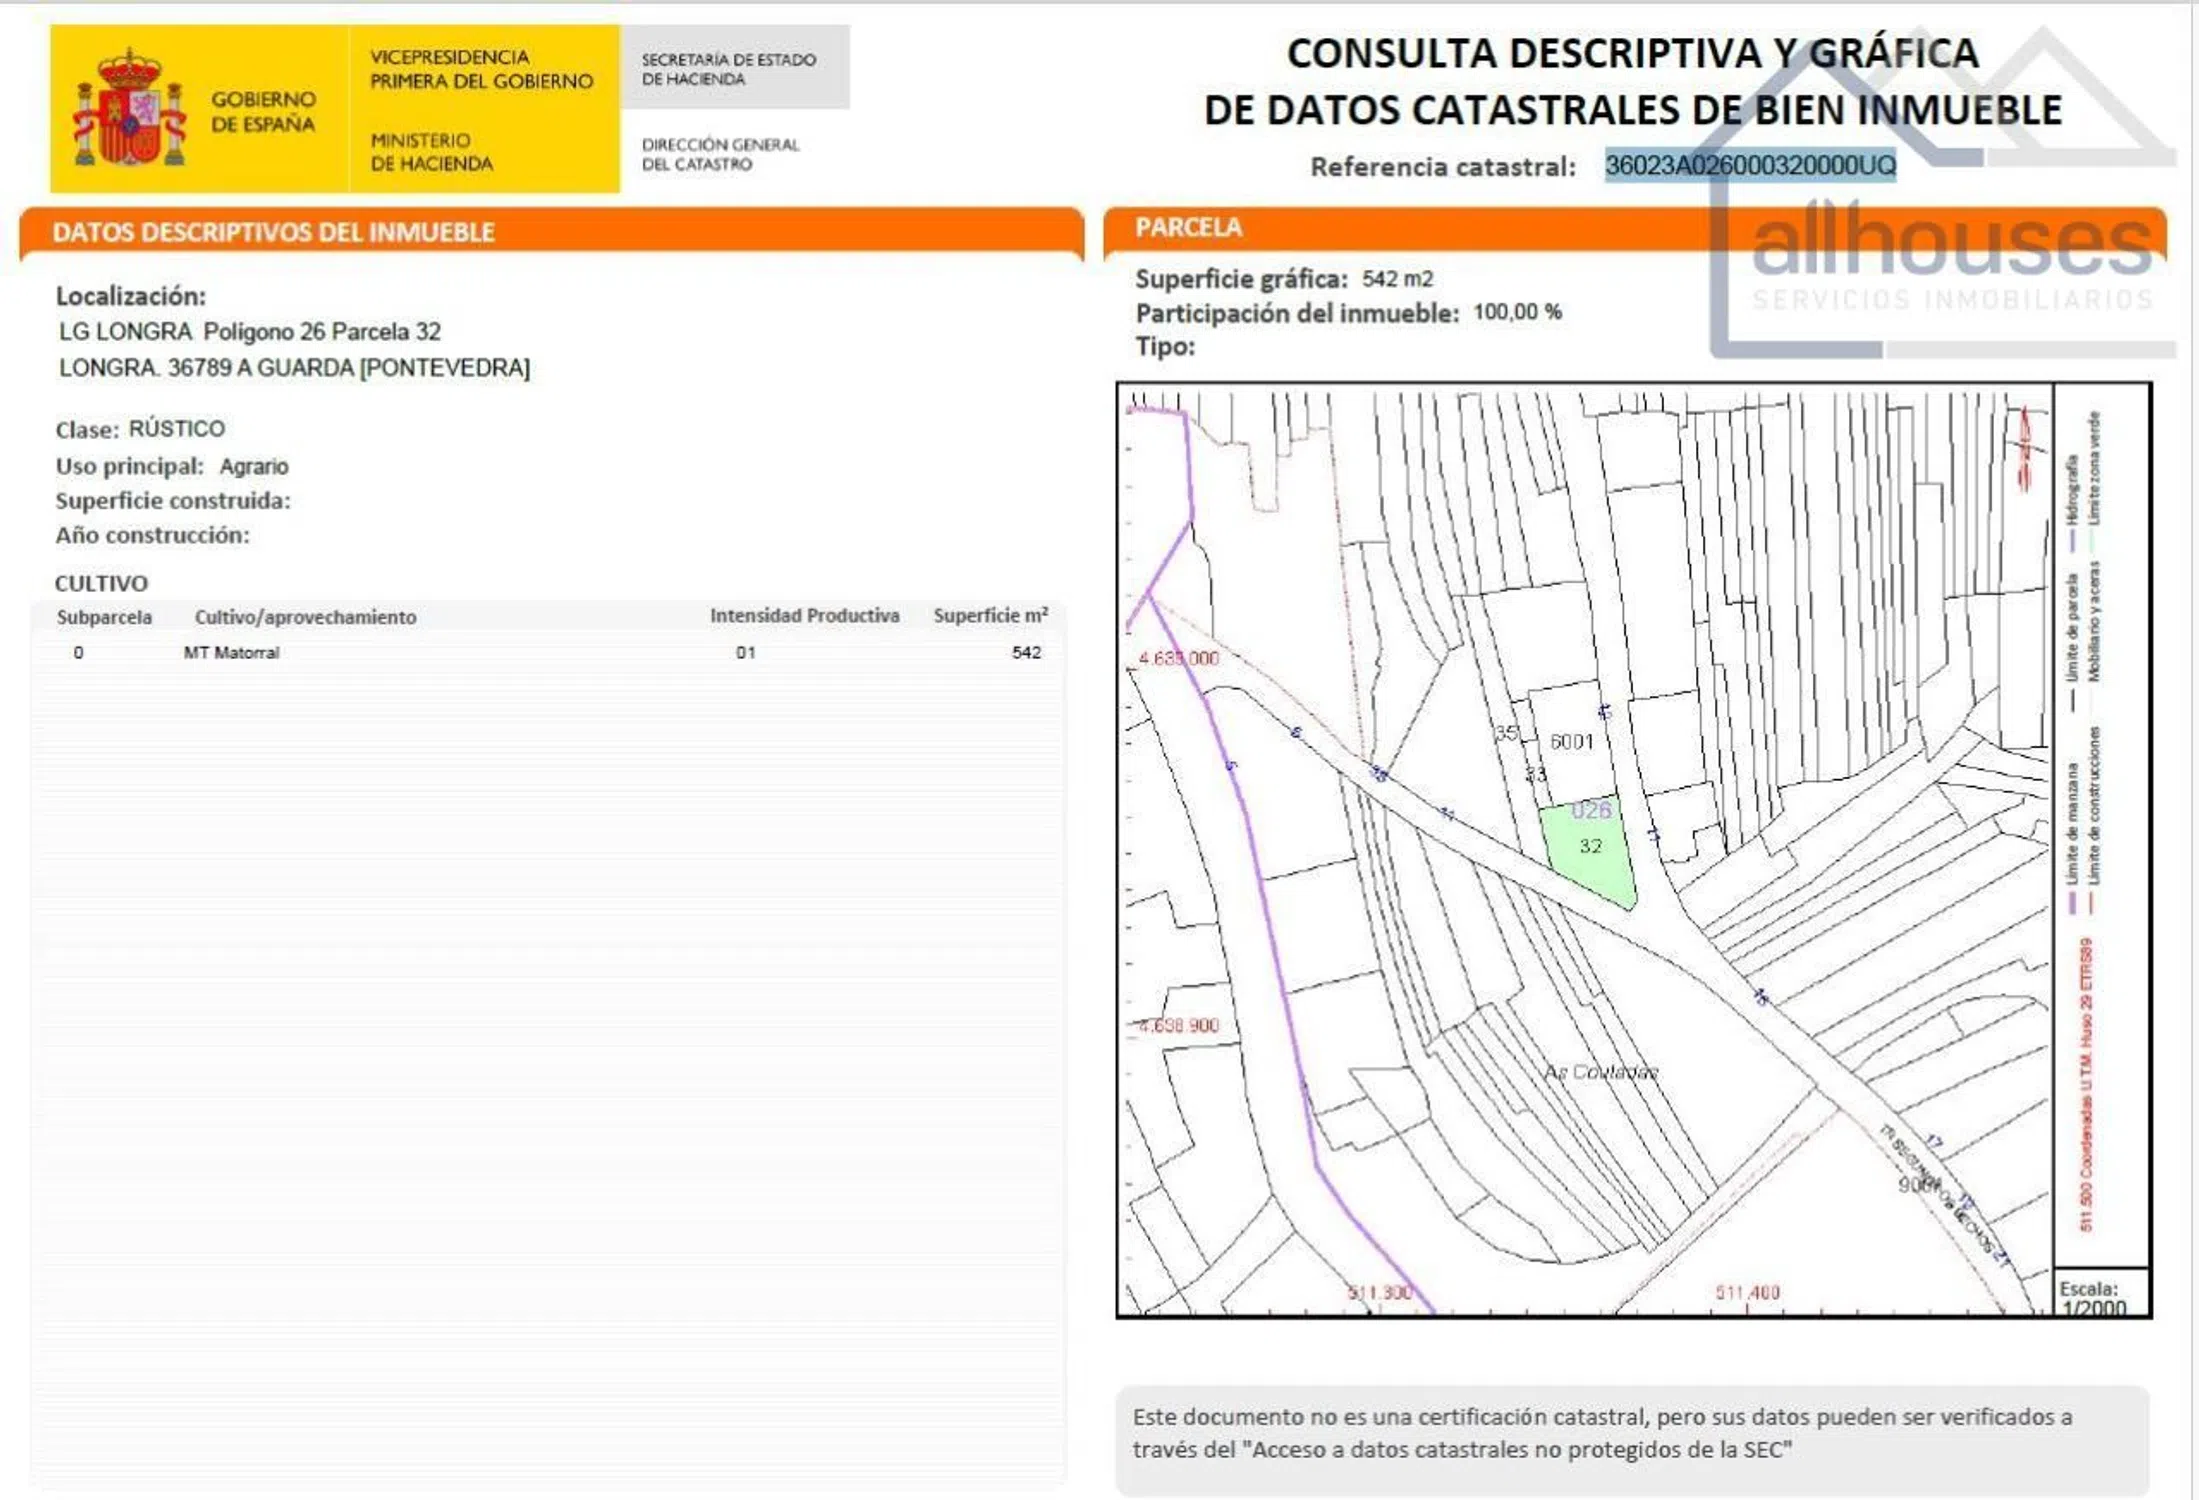This screenshot has height=1500, width=2199.
Task: Click the 'Intensidad Productiva' column header
Action: pos(804,616)
